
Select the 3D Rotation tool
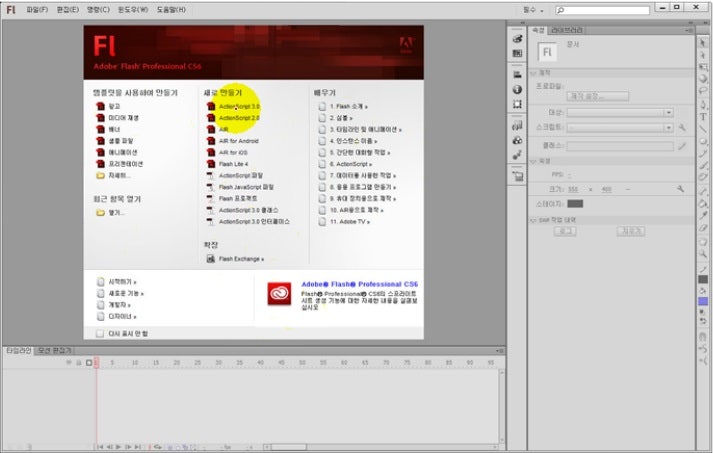pos(703,79)
